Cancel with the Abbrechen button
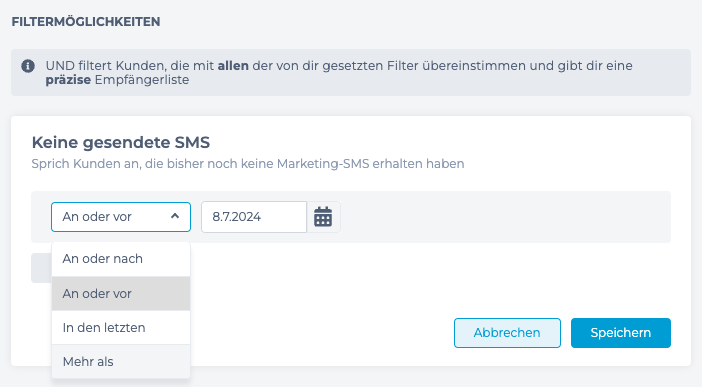Image resolution: width=702 pixels, height=387 pixels. tap(507, 333)
